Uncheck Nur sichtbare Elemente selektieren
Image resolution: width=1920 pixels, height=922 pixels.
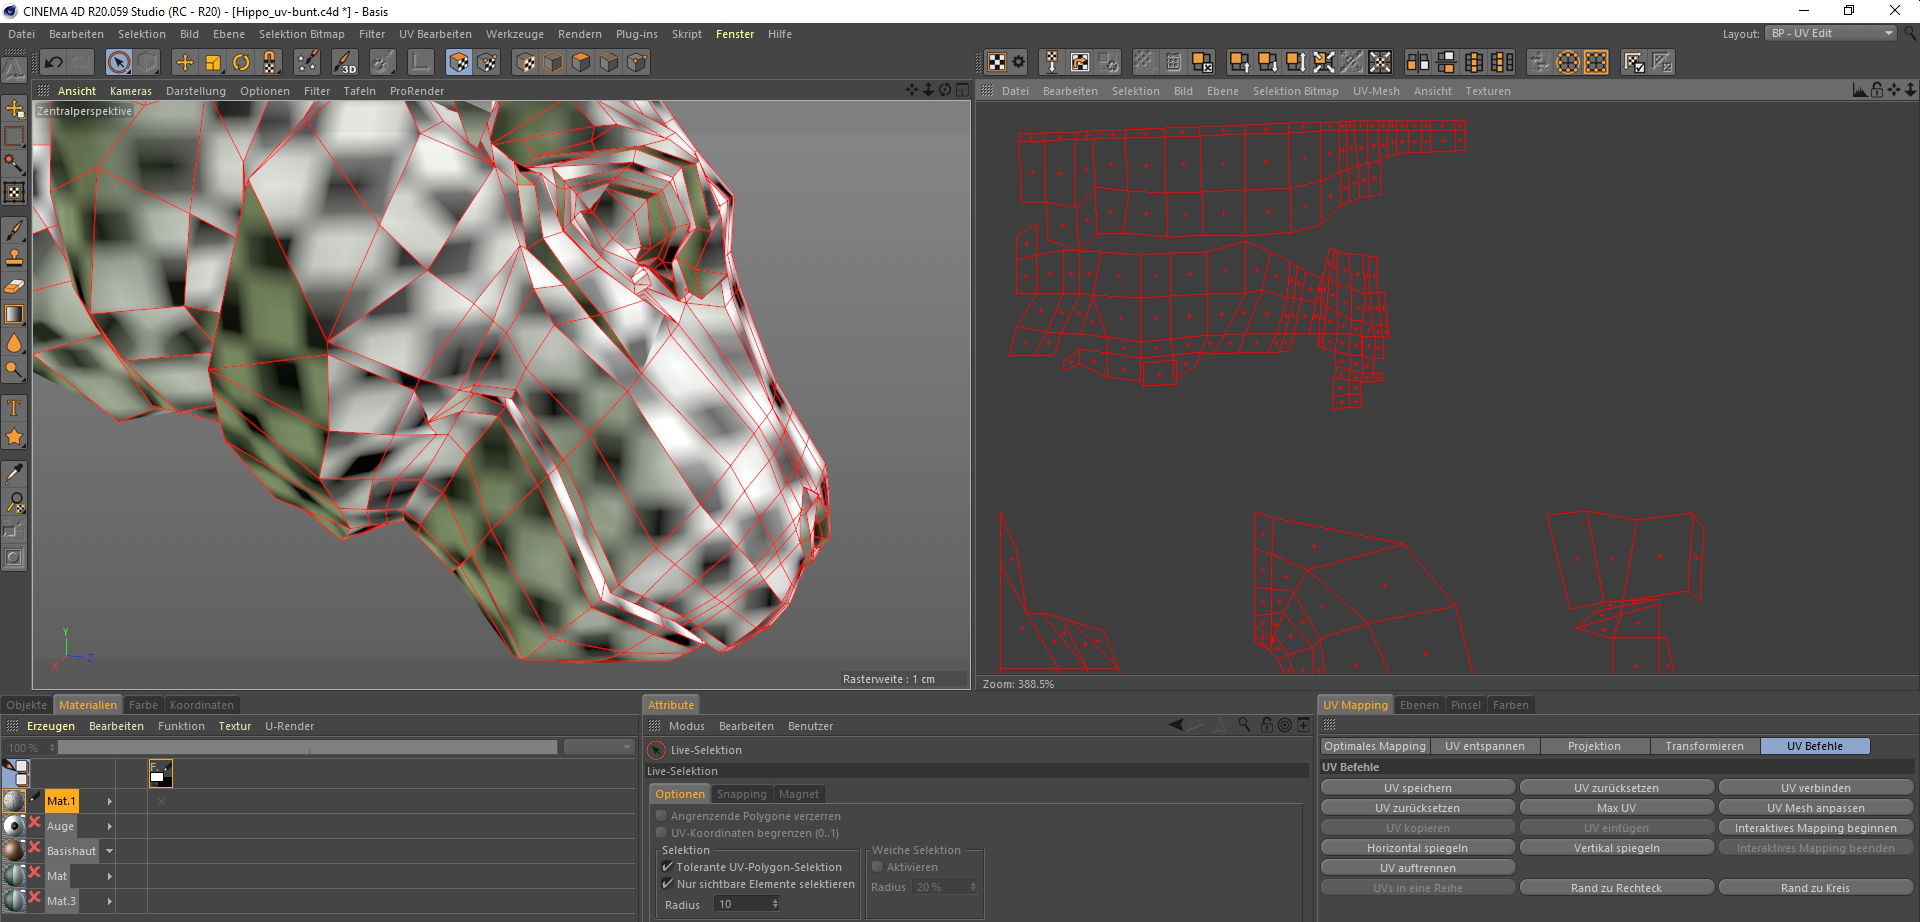667,884
